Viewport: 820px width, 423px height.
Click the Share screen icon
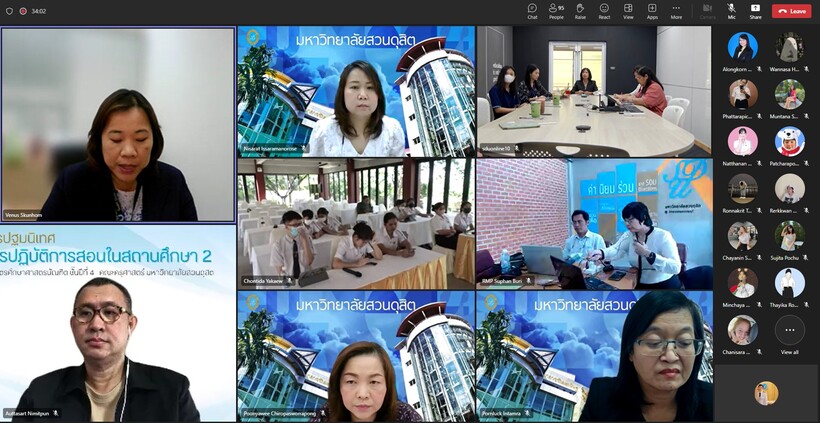(755, 10)
